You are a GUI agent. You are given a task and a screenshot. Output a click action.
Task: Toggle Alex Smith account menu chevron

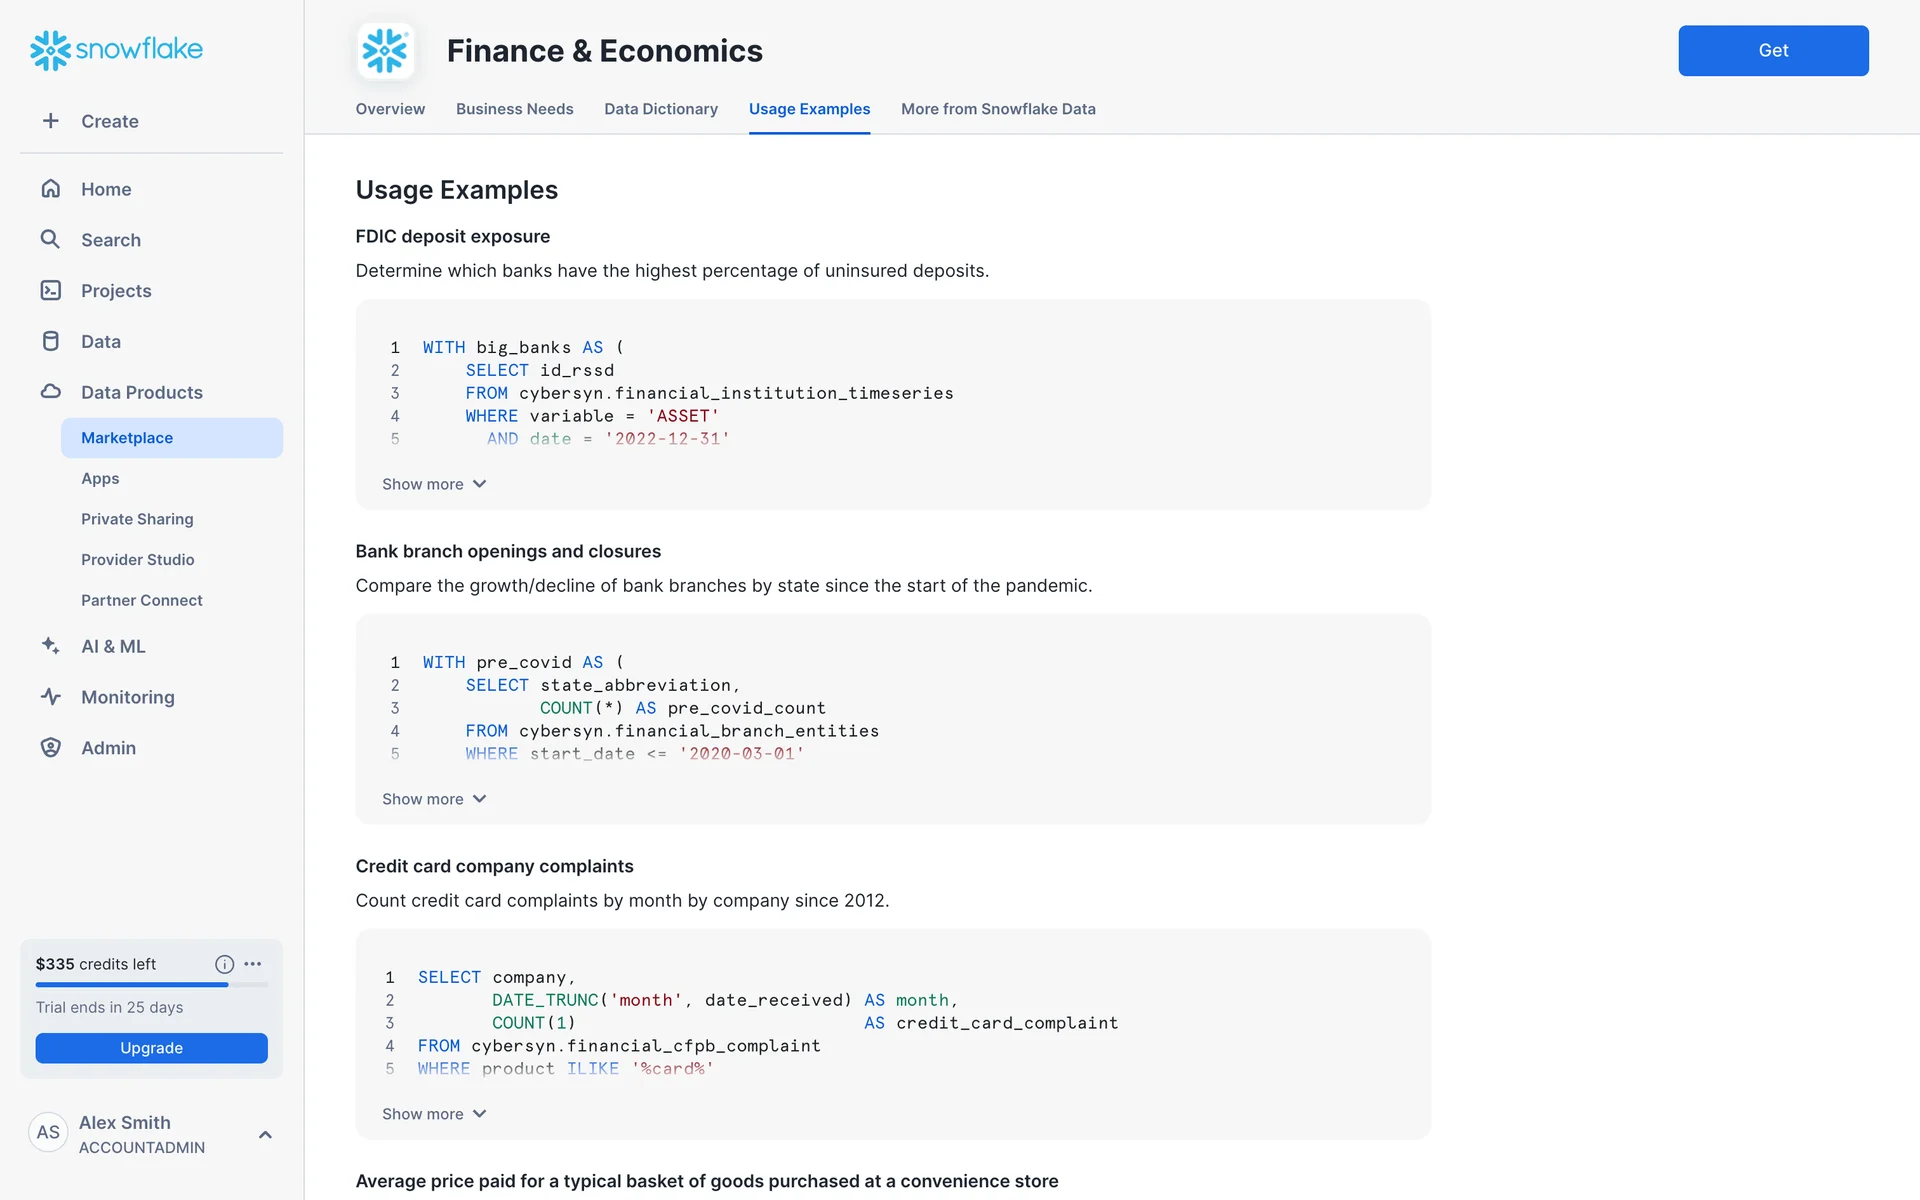265,1135
